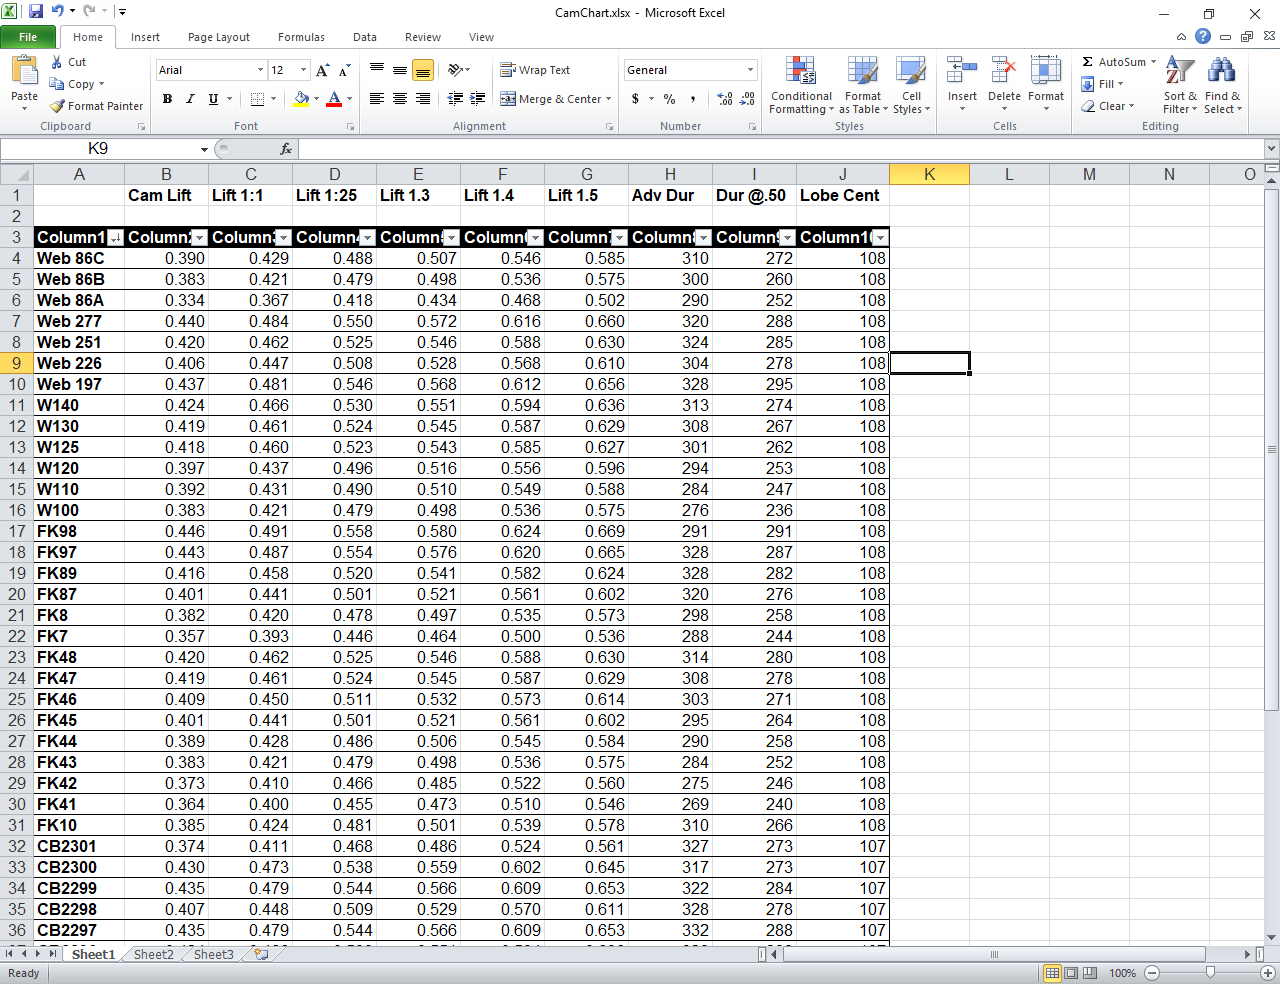Click the Format Painter brush icon
1280x984 pixels.
(x=58, y=106)
